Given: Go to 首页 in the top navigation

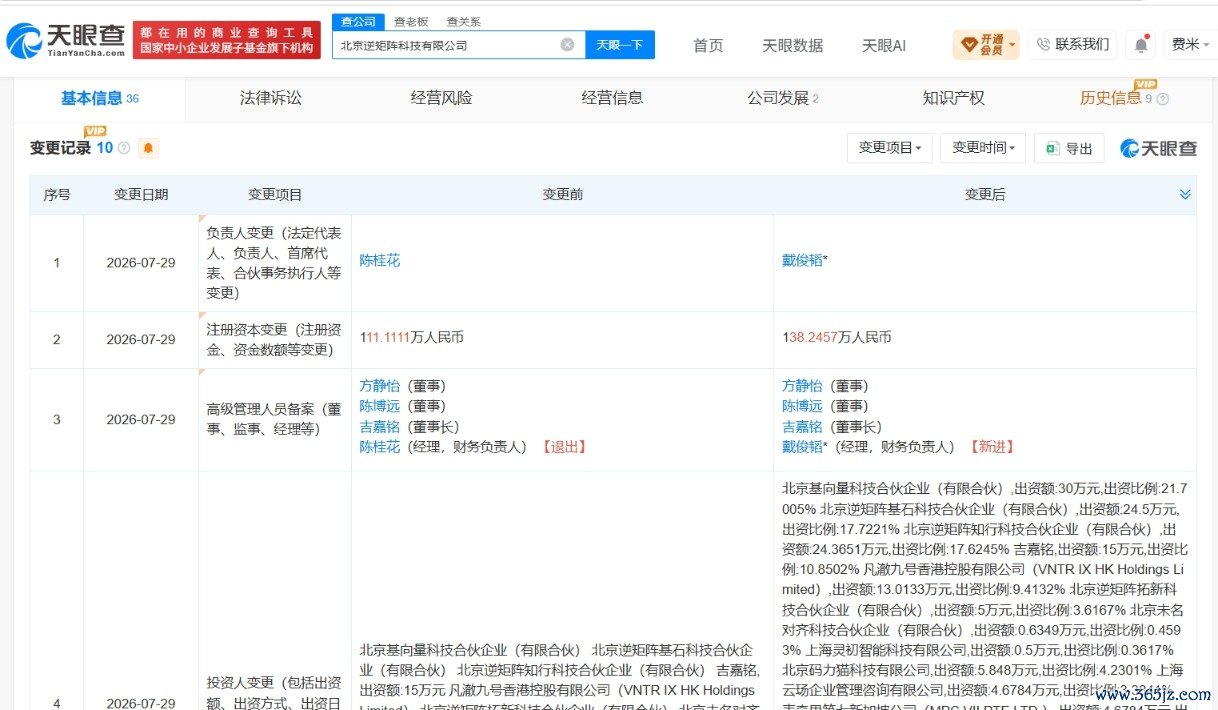Looking at the screenshot, I should 708,45.
